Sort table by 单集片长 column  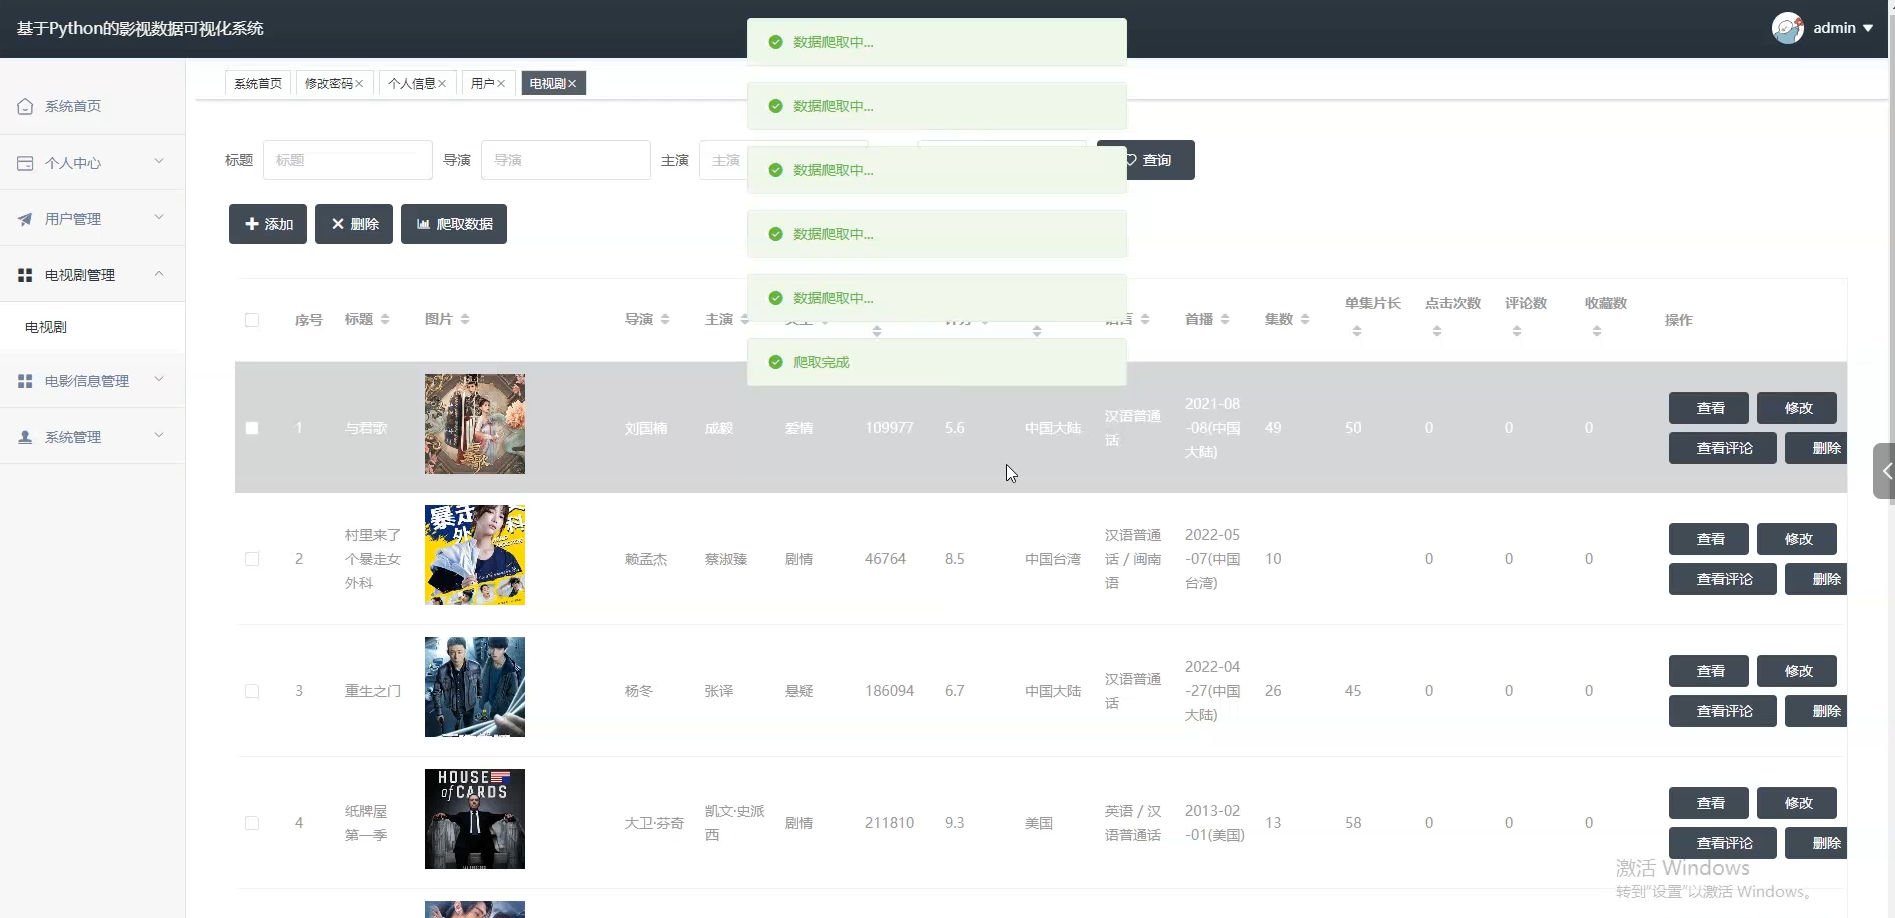pyautogui.click(x=1357, y=331)
